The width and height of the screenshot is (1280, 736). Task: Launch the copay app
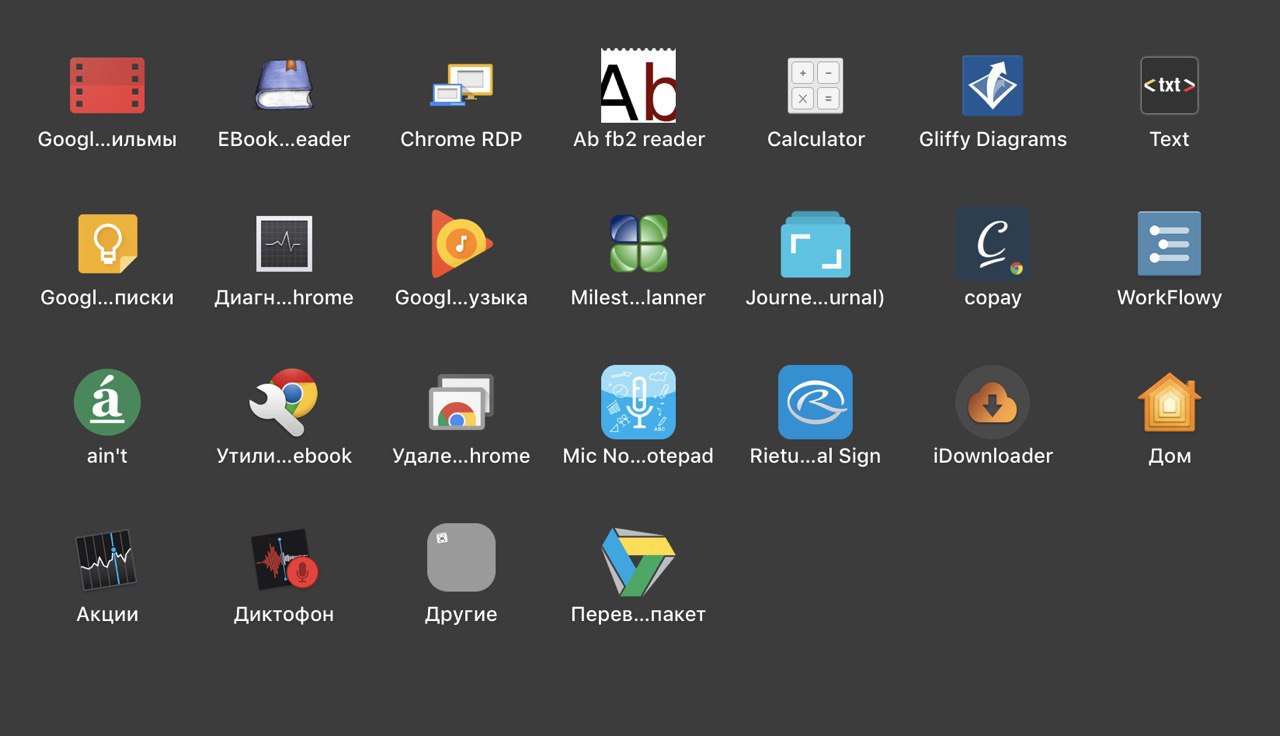[993, 244]
